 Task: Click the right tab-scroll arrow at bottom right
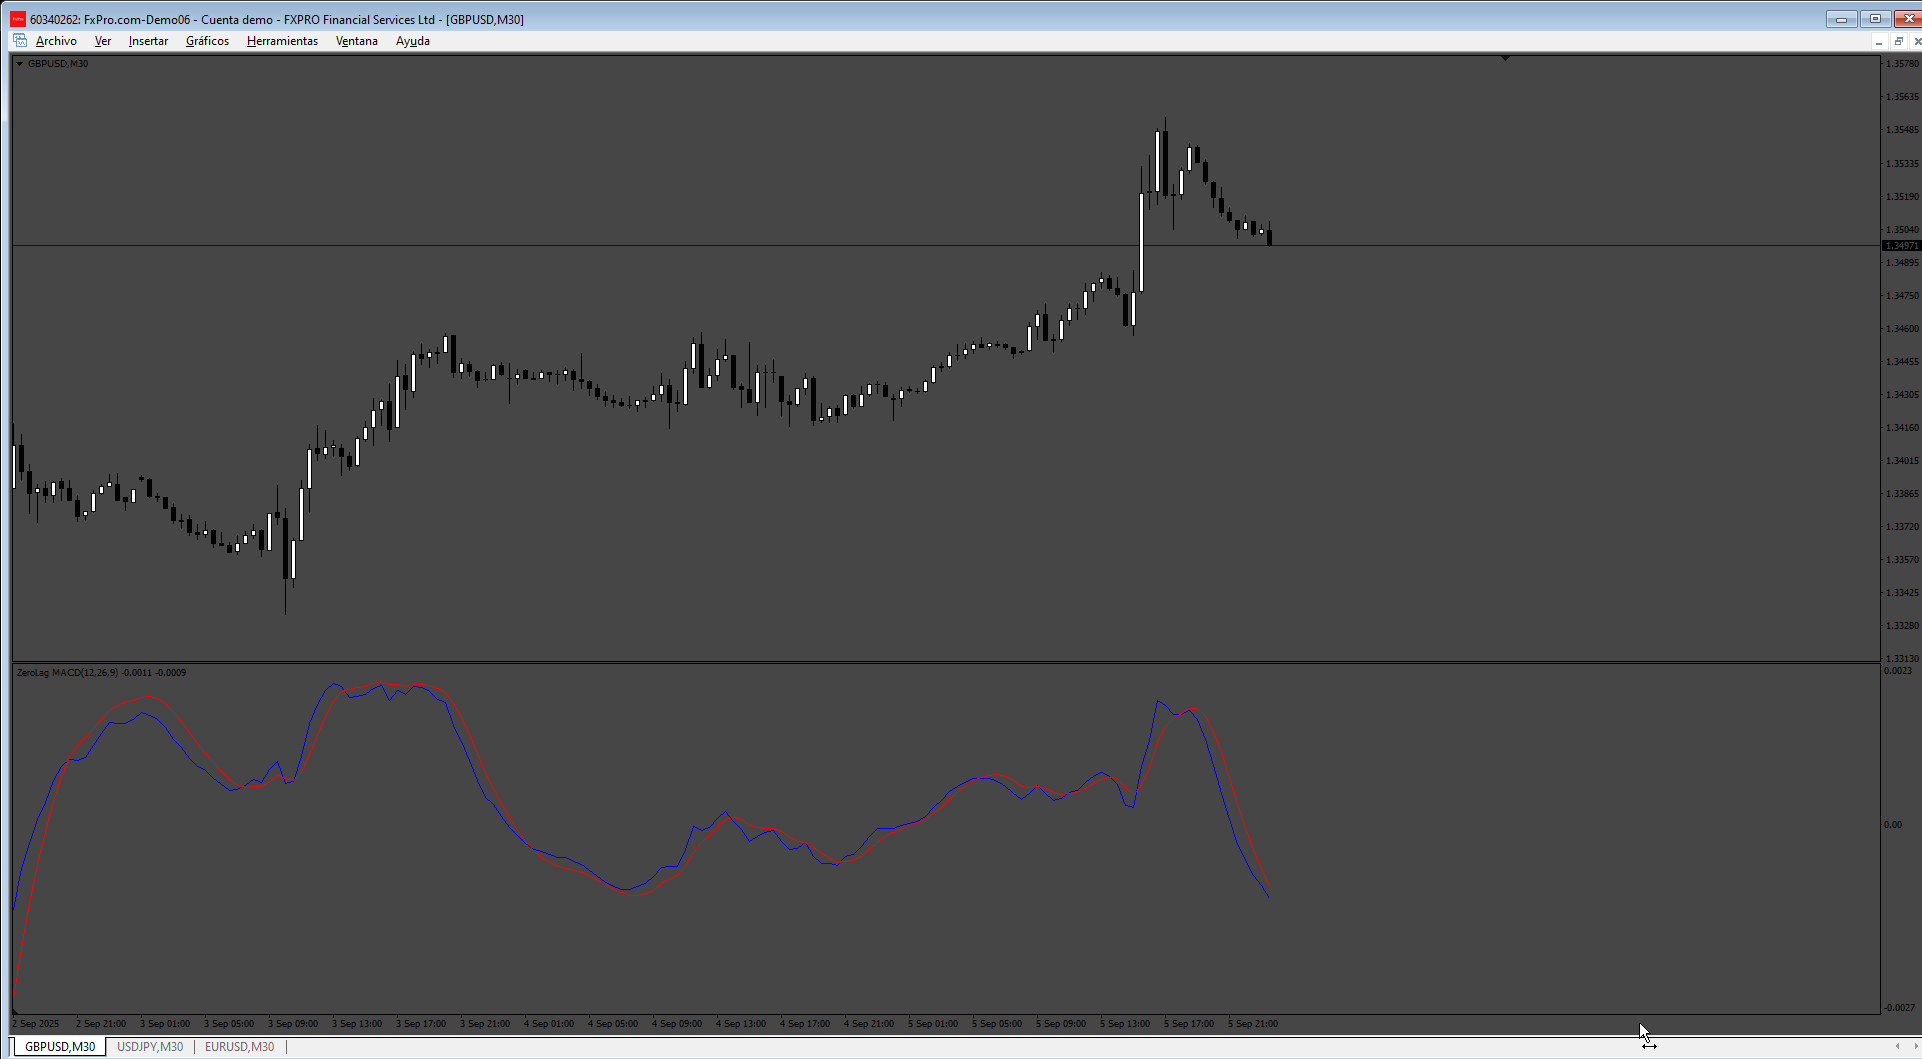point(1915,1047)
